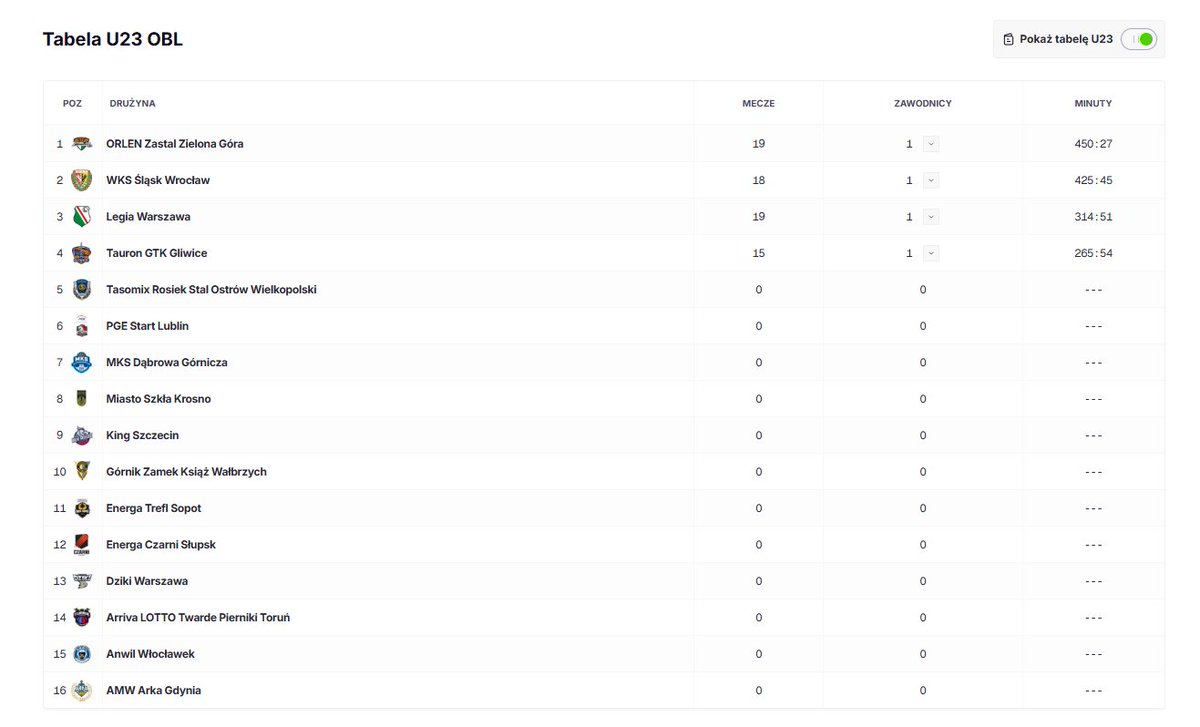
Task: Open PGE Start Lublin team link
Action: coord(147,326)
